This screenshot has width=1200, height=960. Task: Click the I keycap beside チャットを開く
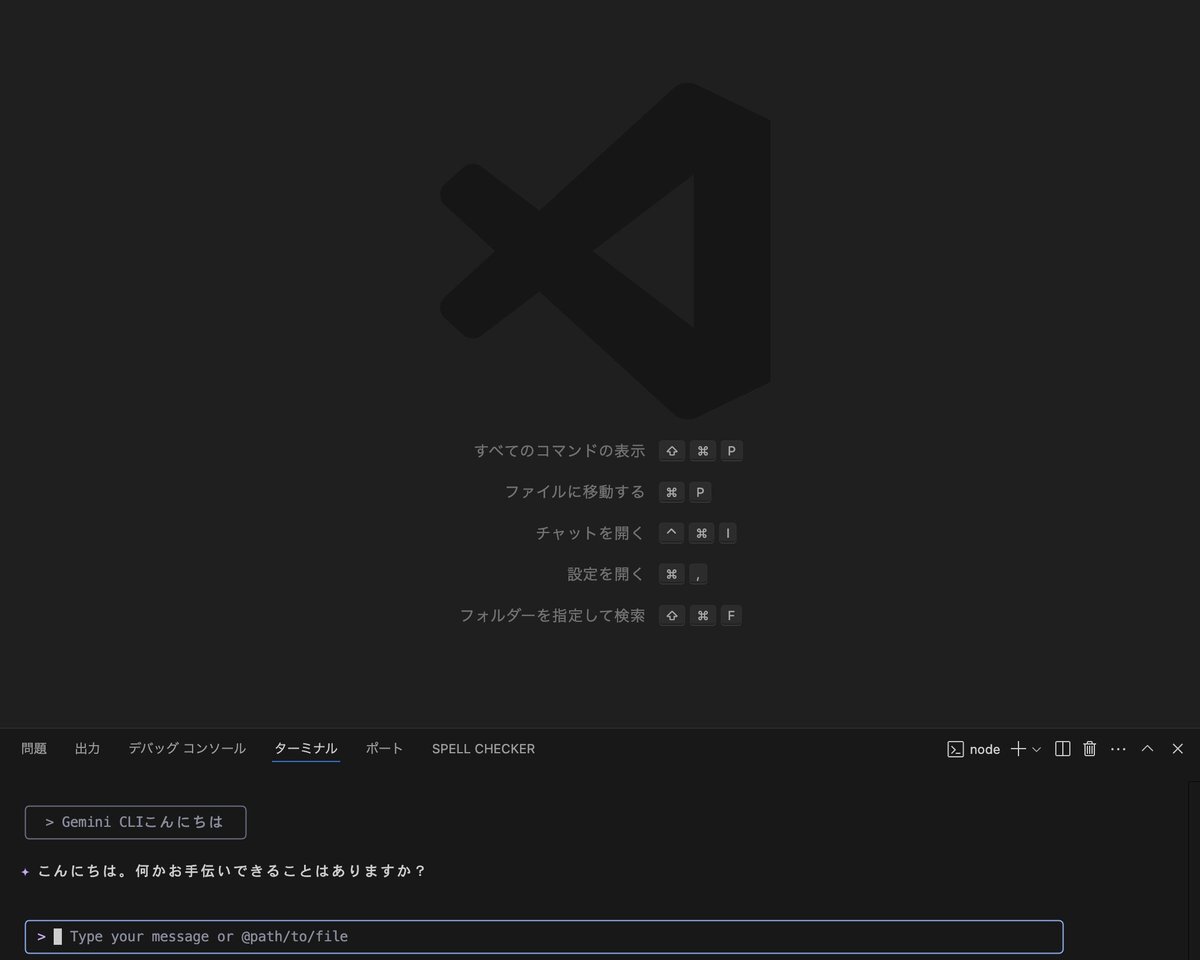(728, 533)
